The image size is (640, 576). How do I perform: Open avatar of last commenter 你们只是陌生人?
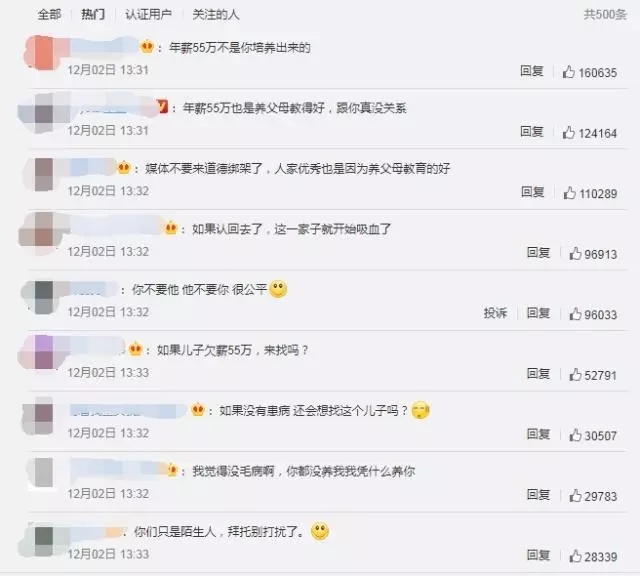pyautogui.click(x=43, y=540)
